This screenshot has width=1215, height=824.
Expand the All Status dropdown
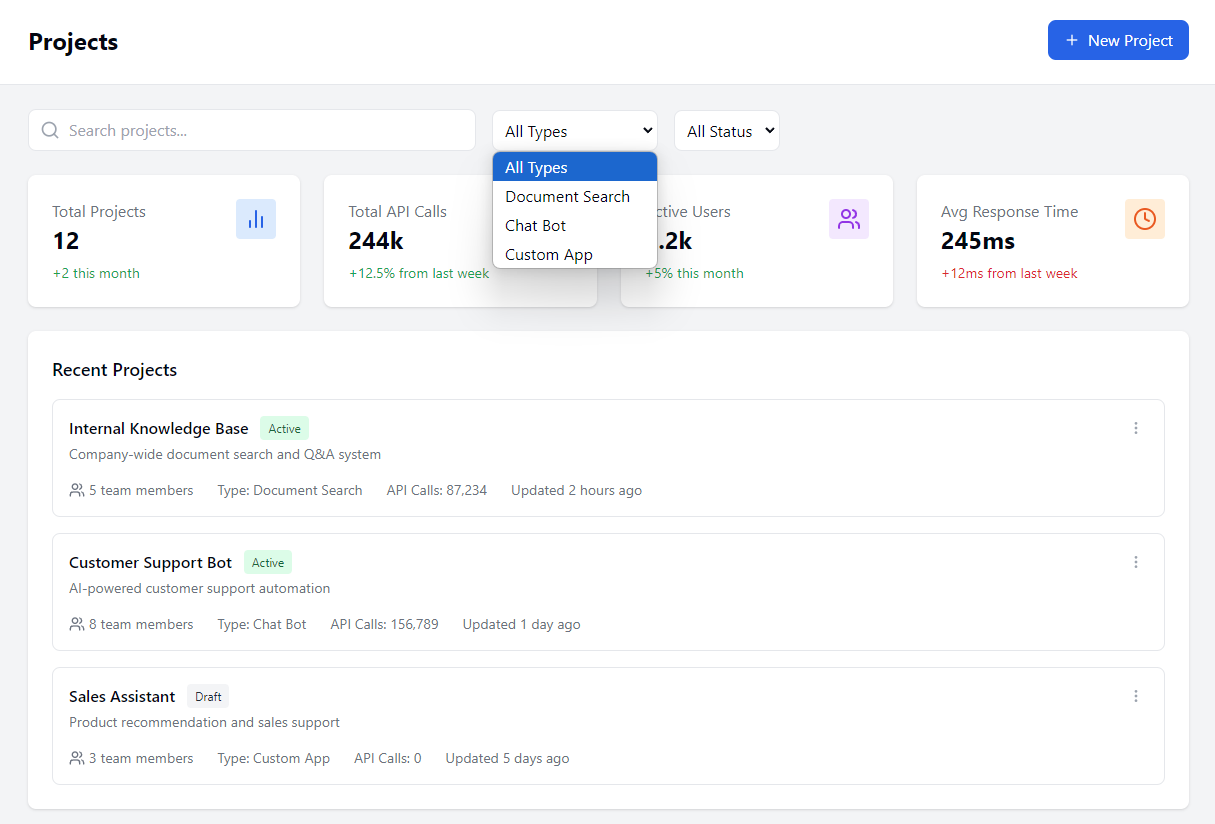[x=726, y=131]
